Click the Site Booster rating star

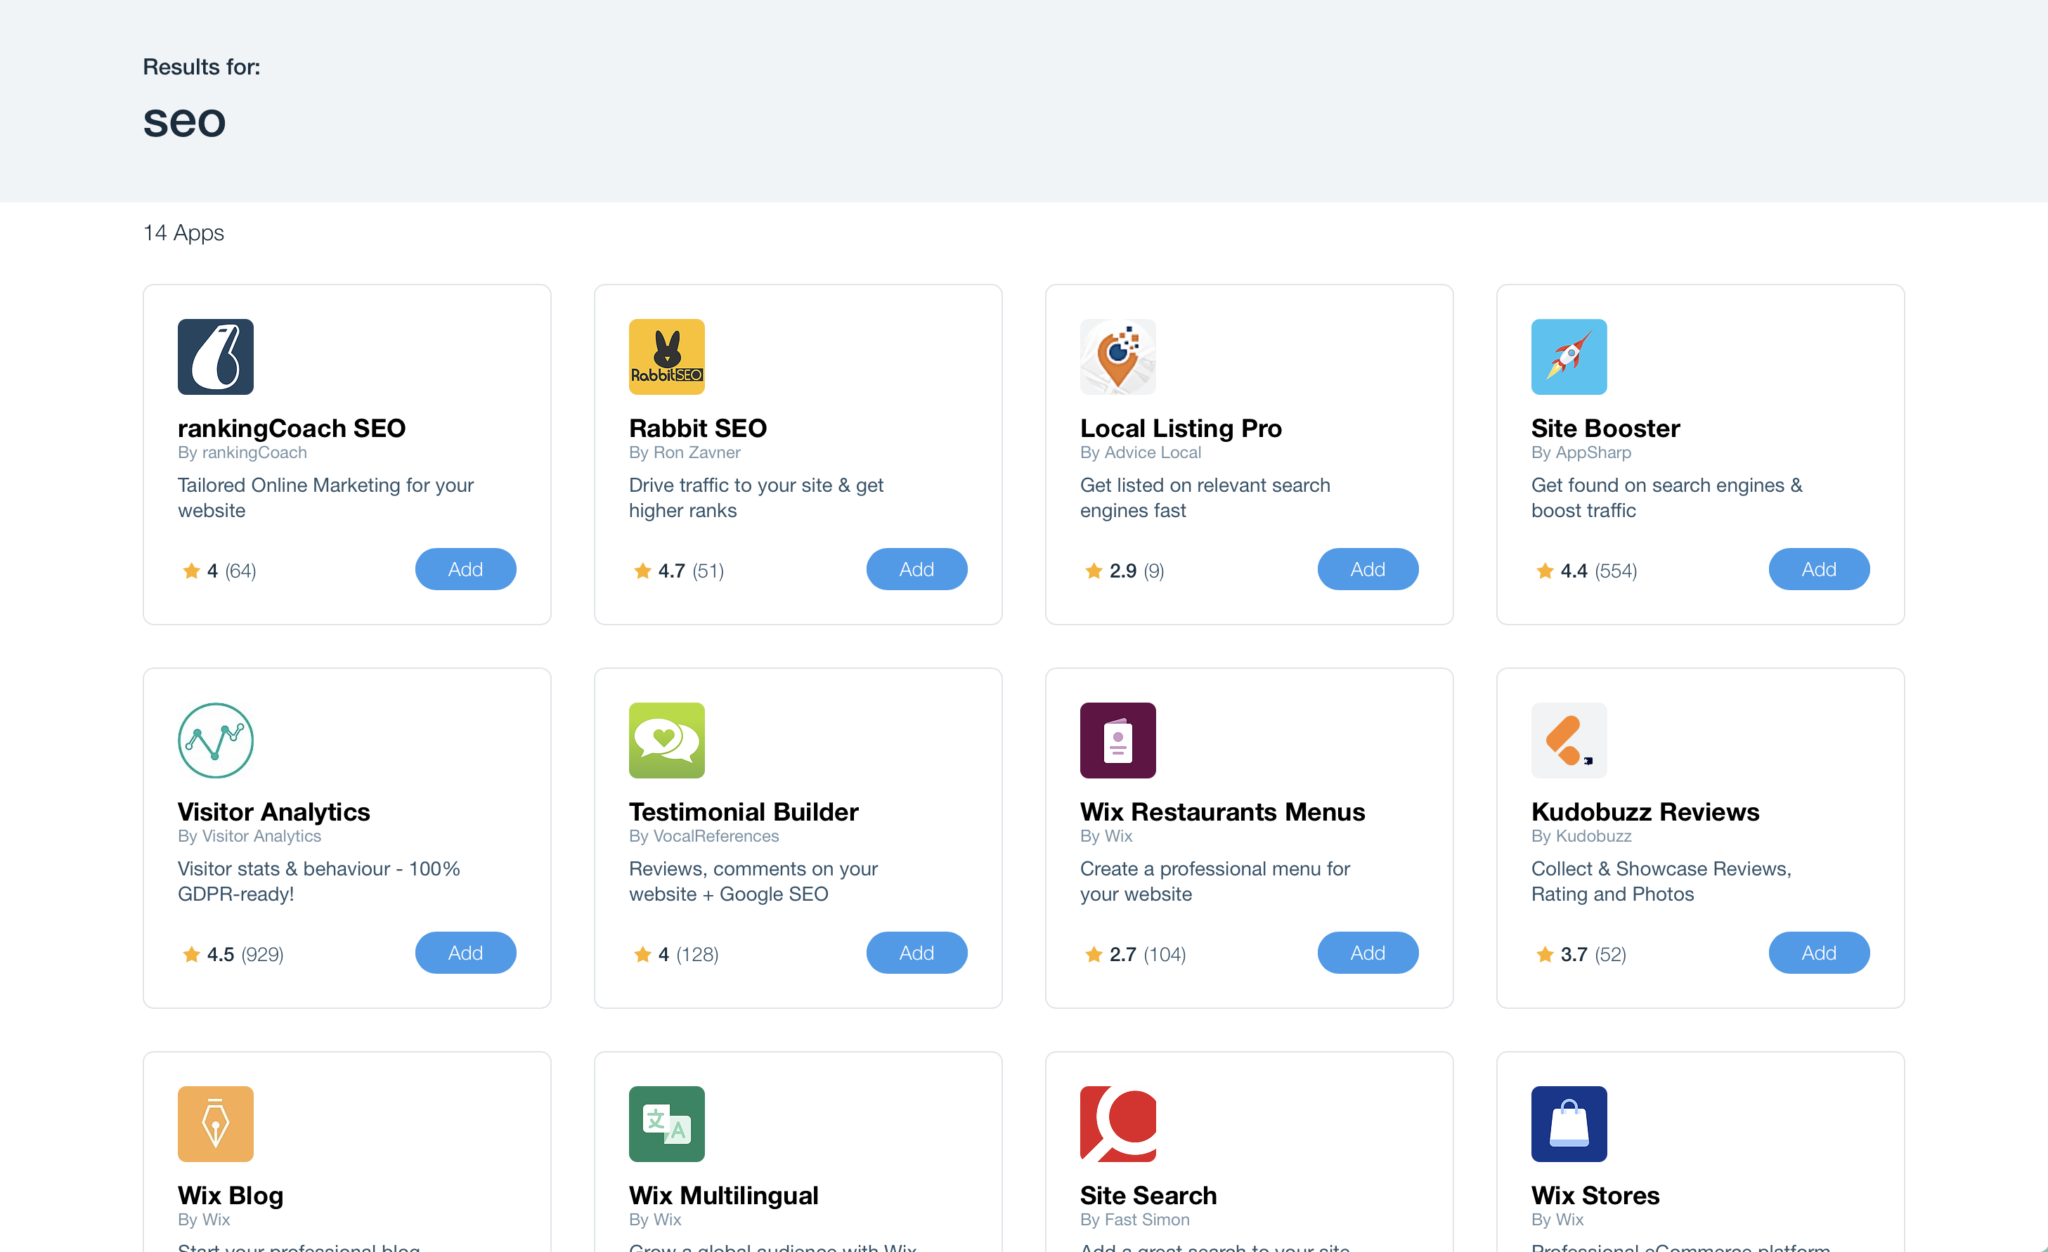click(x=1544, y=571)
